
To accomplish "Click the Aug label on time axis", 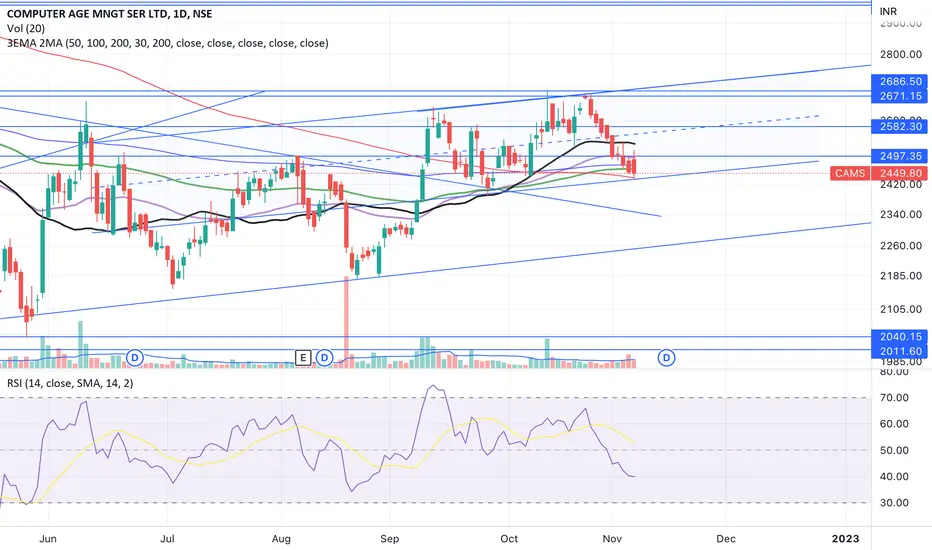I will (281, 539).
